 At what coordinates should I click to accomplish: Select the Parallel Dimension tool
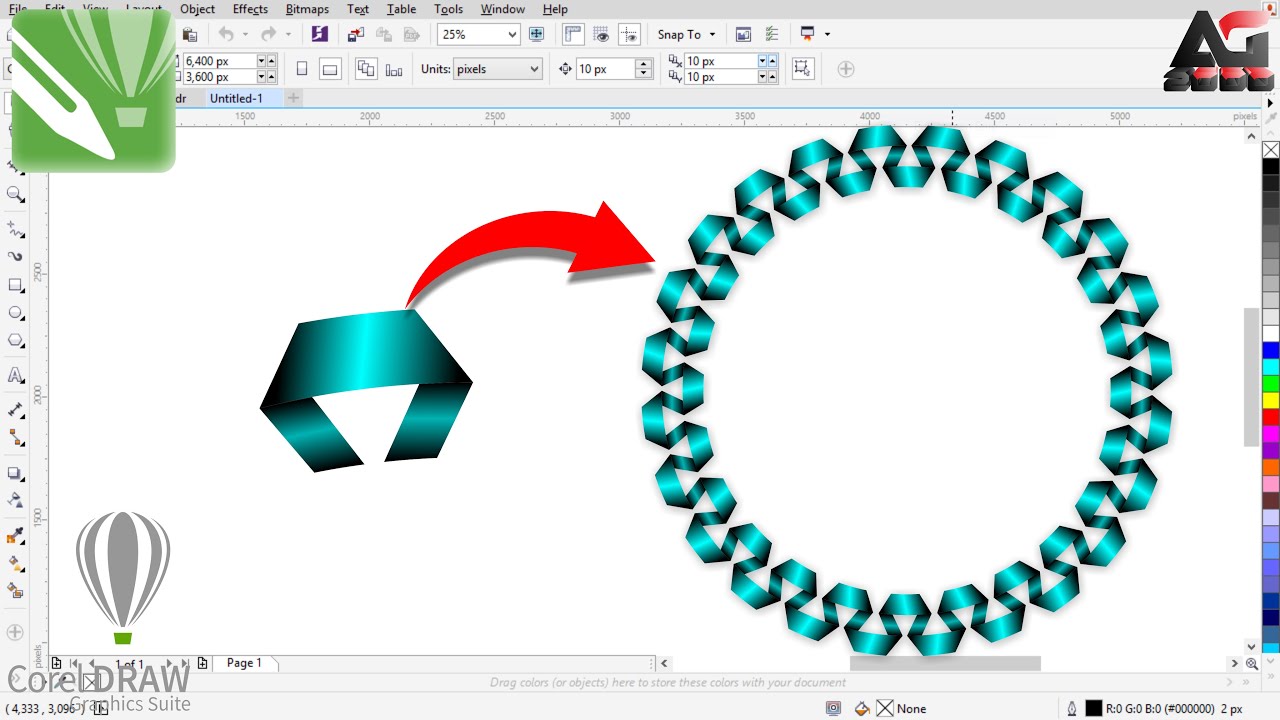16,409
